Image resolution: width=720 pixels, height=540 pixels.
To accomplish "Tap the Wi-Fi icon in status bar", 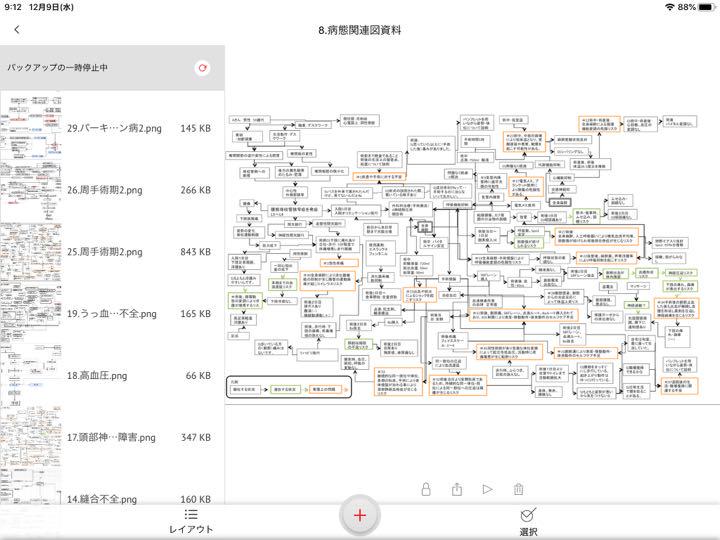I will point(669,7).
